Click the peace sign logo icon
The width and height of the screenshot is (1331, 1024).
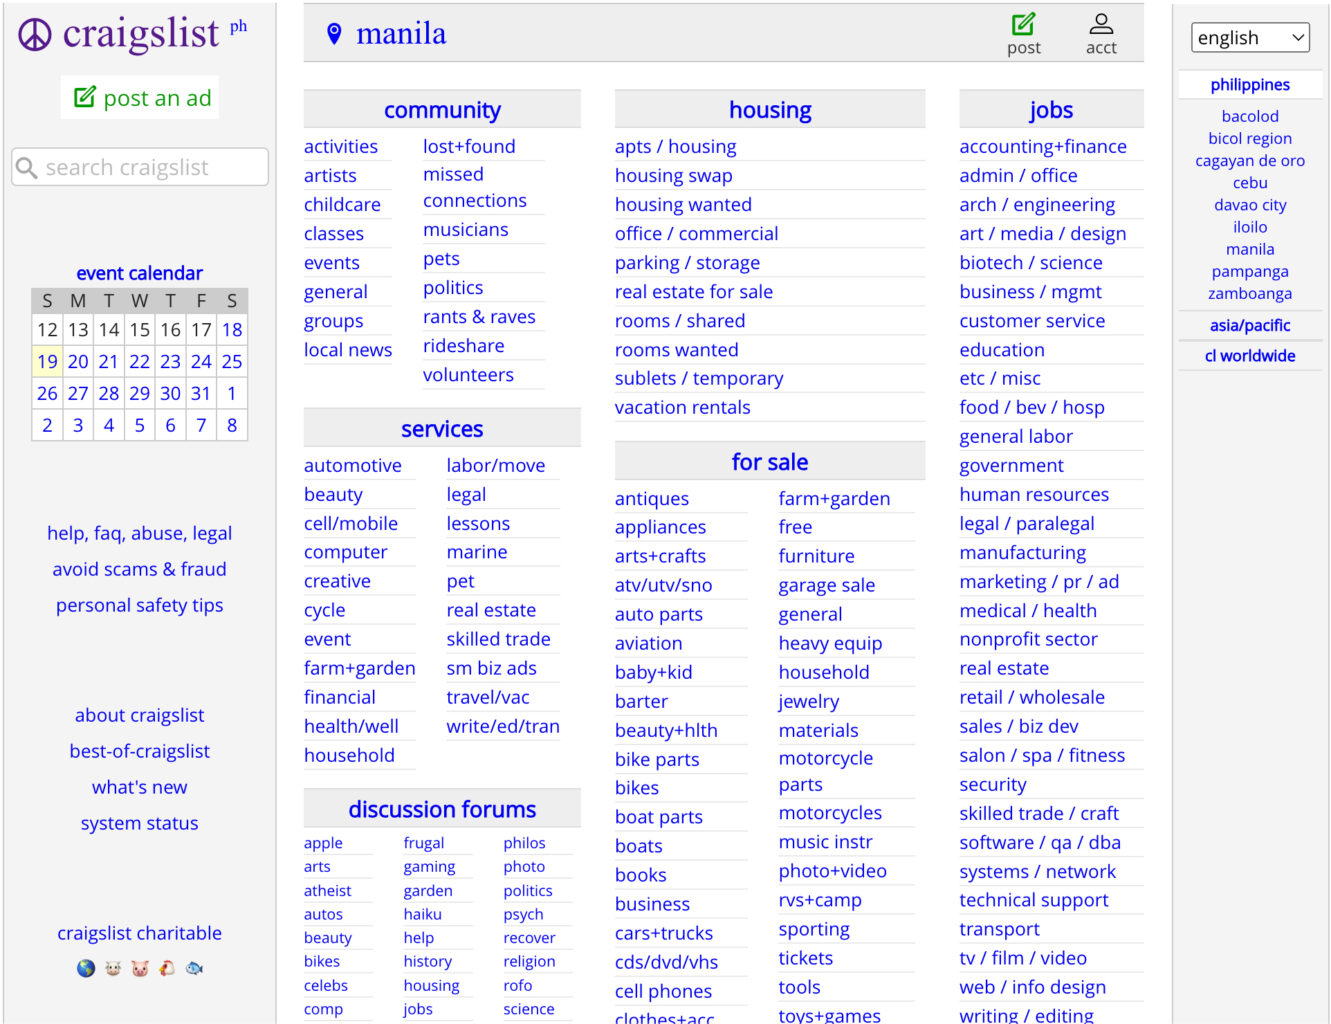35,35
